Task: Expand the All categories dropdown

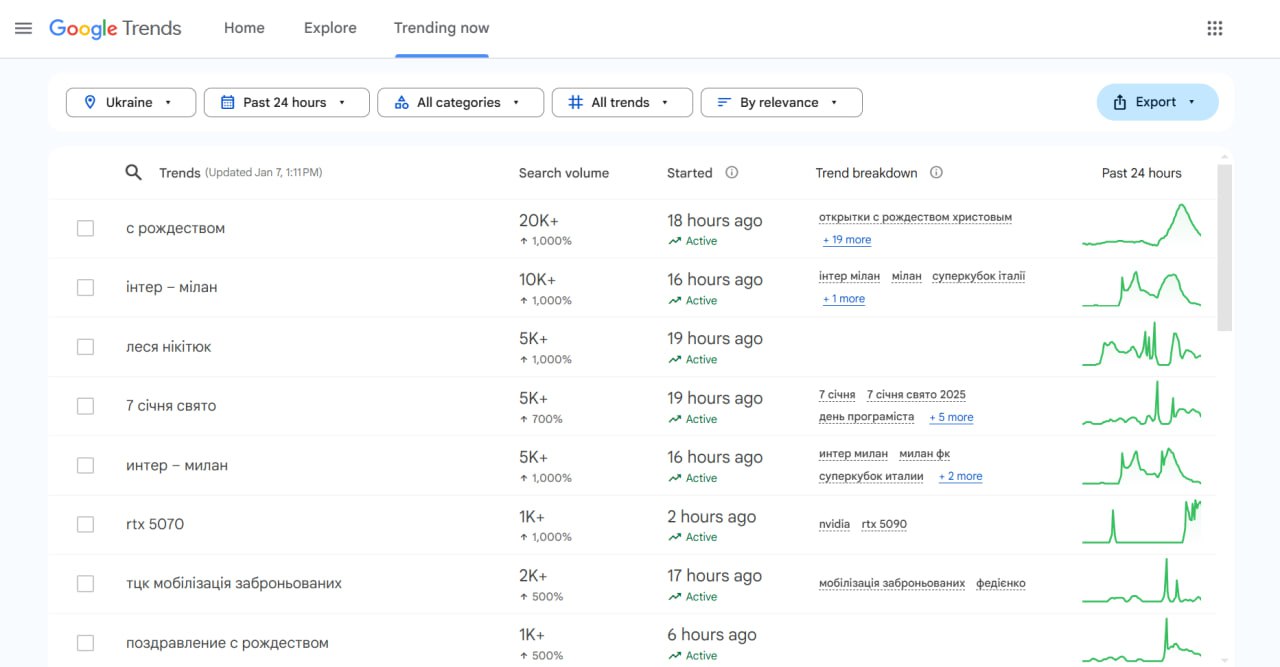Action: pos(461,102)
